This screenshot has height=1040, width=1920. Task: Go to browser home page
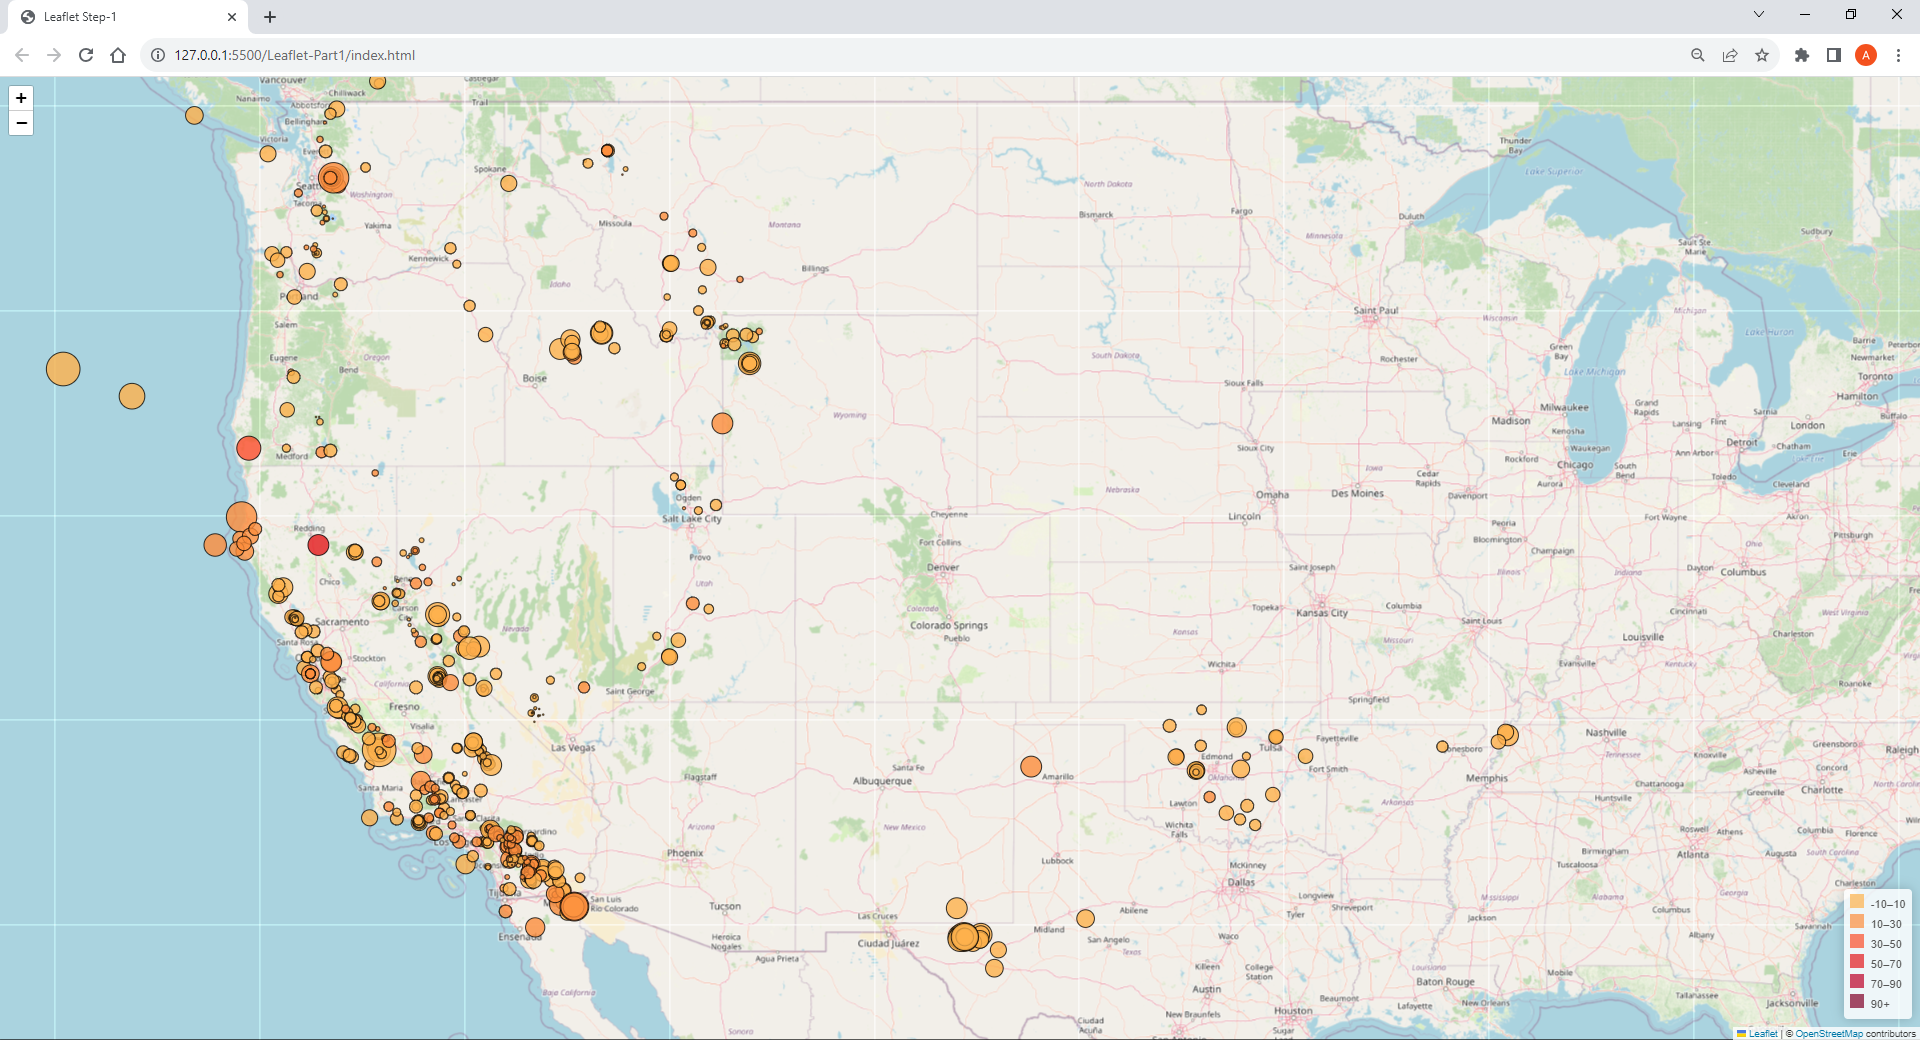pyautogui.click(x=118, y=55)
